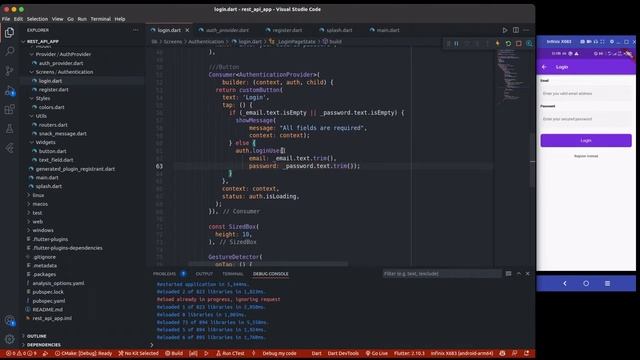
Task: Open the Selection menu
Action: tap(37, 19)
